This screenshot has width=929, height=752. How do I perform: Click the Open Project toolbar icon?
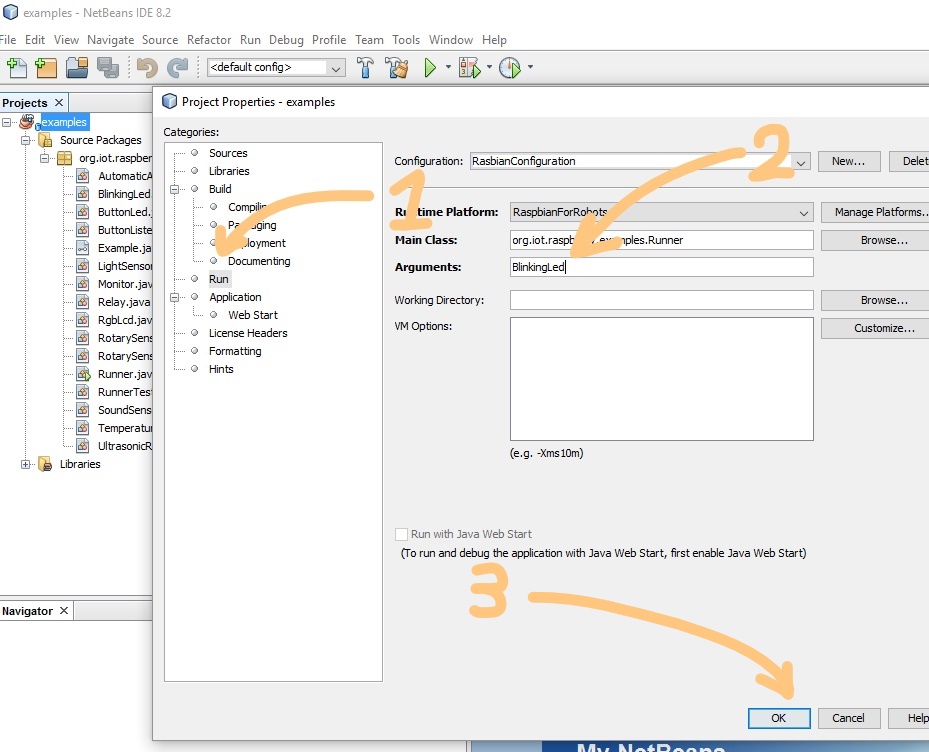click(x=77, y=68)
